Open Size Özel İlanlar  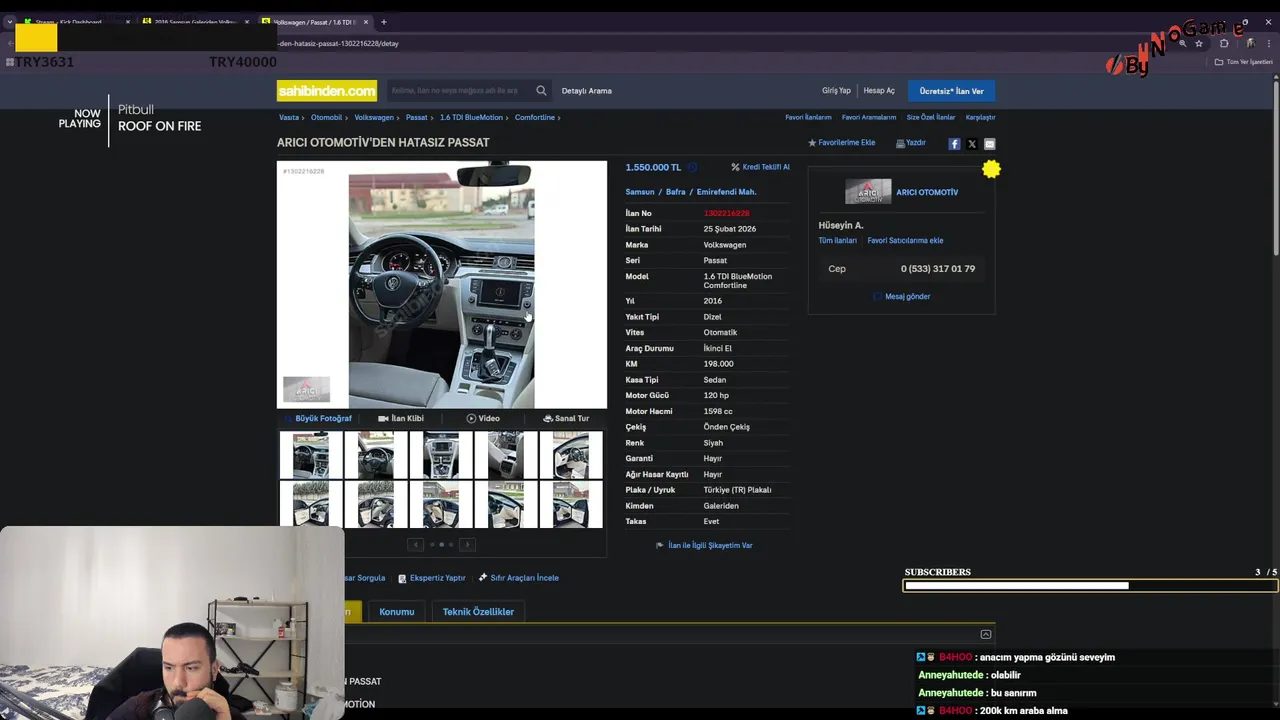tap(931, 117)
